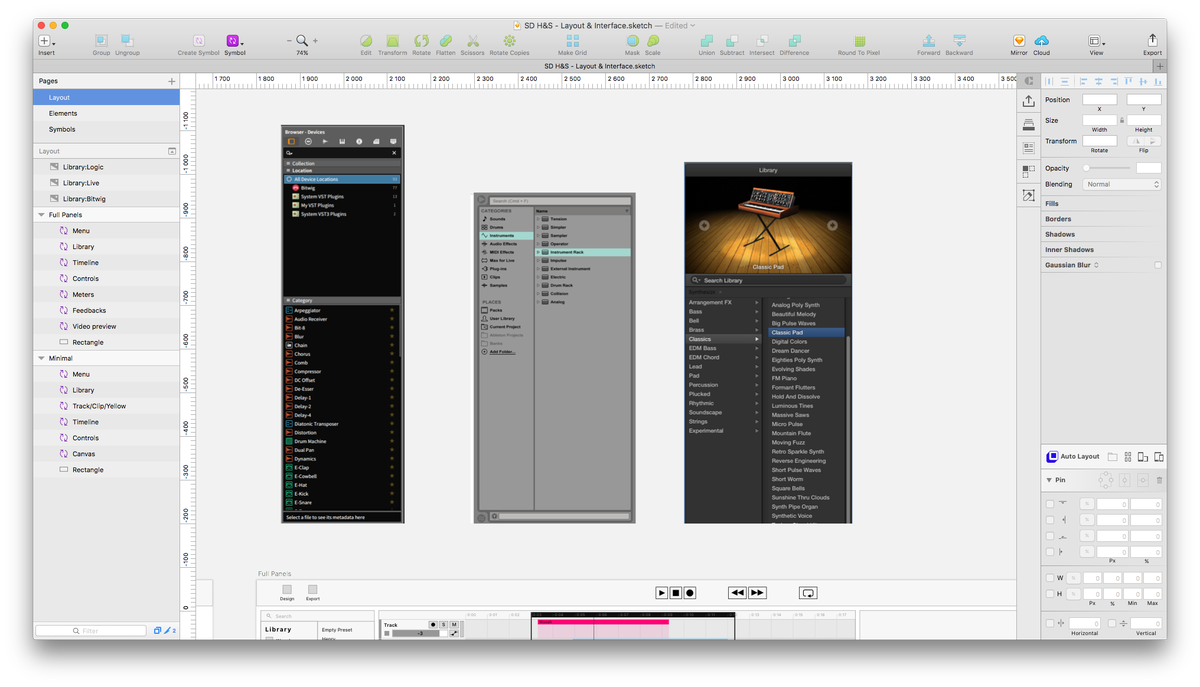
Task: Collapse the Pin section triangle
Action: pos(1049,480)
